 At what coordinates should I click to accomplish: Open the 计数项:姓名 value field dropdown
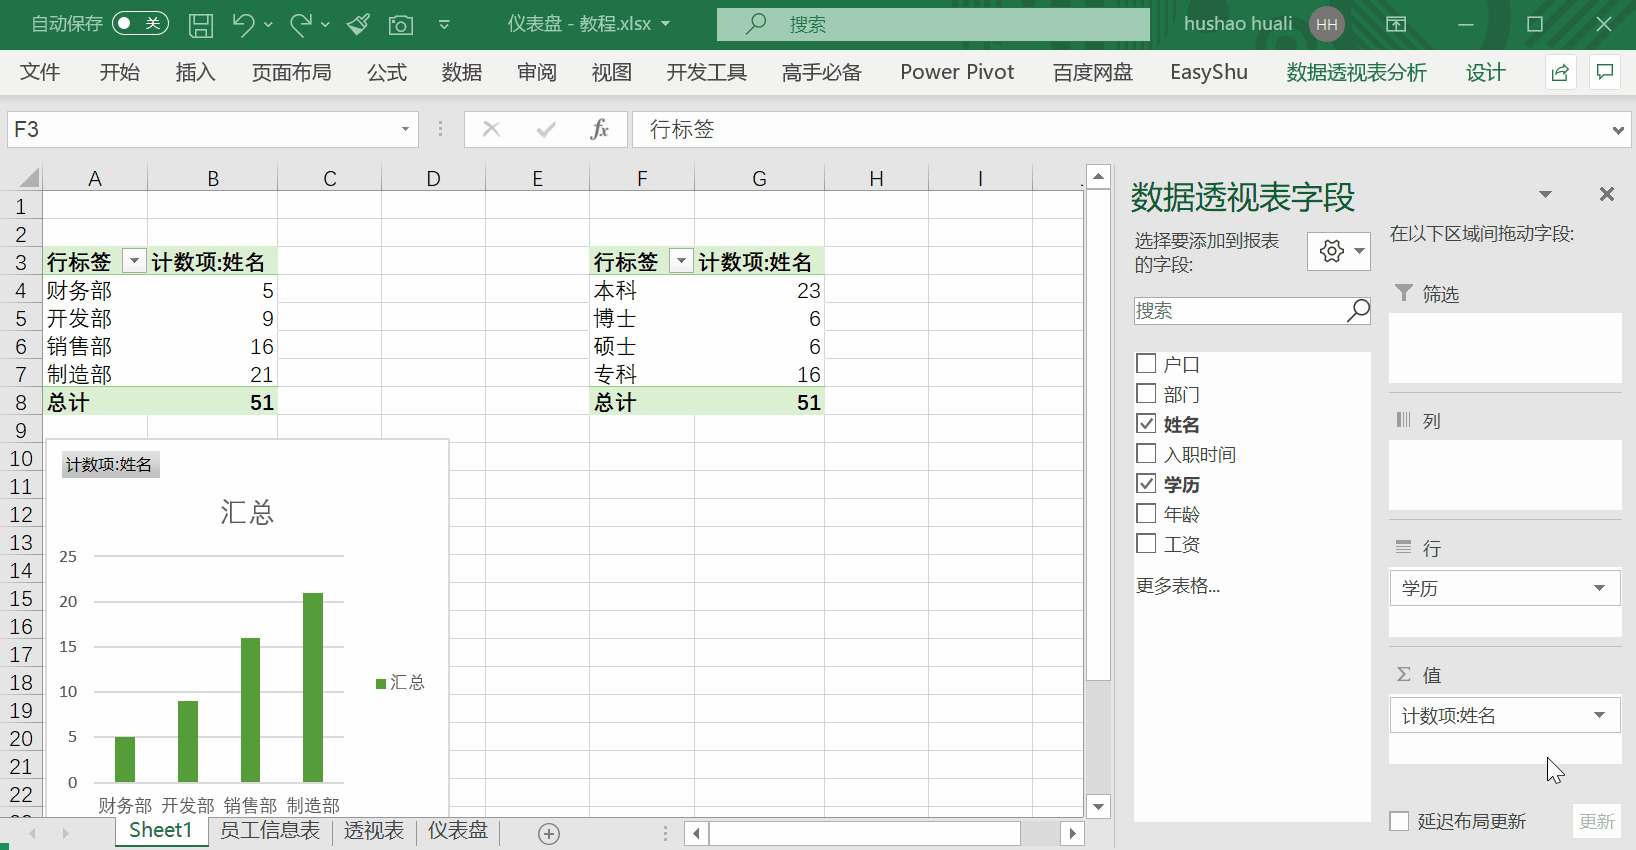[x=1599, y=715]
